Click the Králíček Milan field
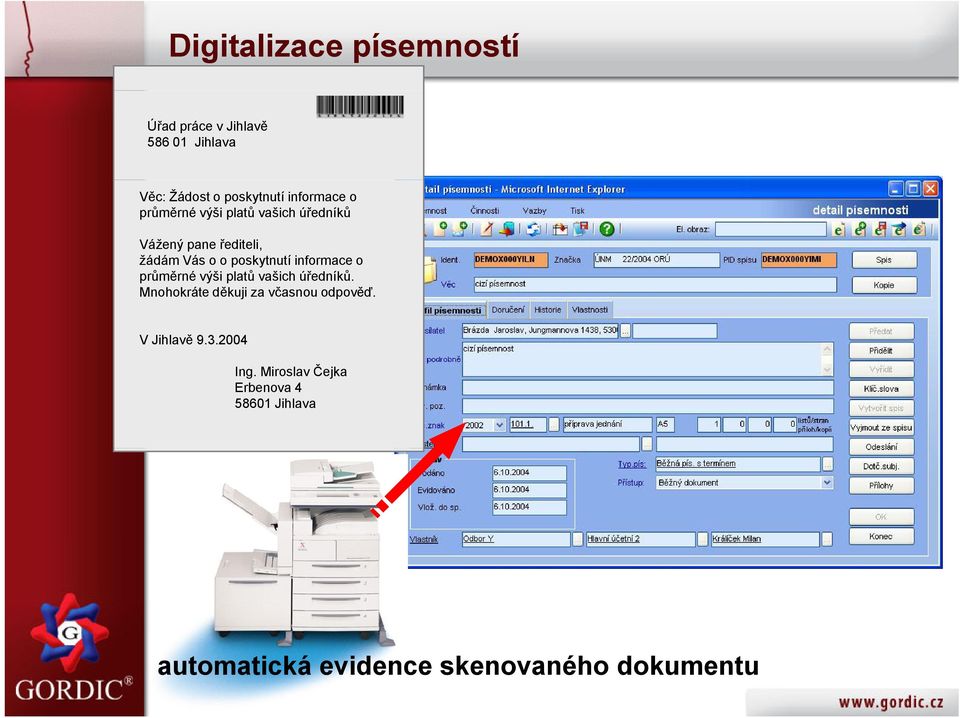The height and width of the screenshot is (718, 960). pyautogui.click(x=765, y=539)
